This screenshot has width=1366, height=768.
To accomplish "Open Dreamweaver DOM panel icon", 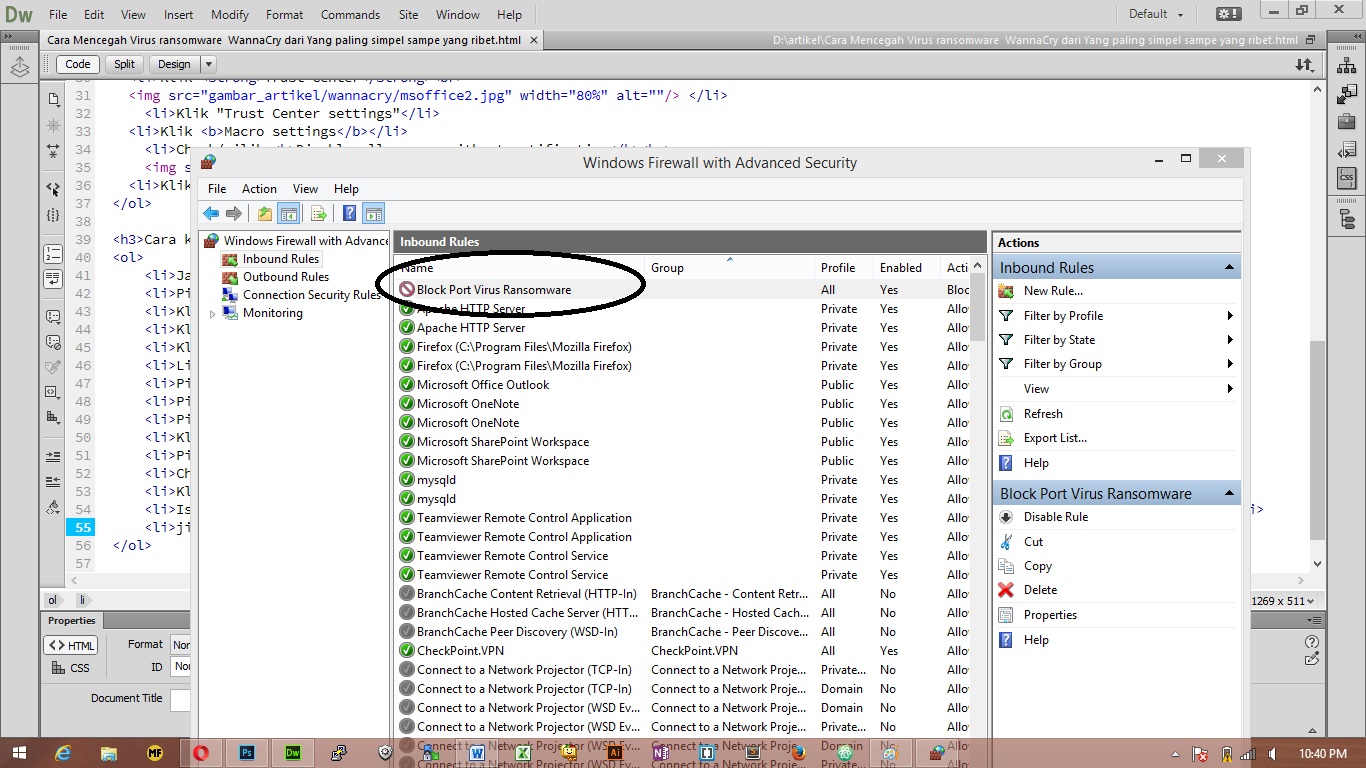I will (1347, 219).
